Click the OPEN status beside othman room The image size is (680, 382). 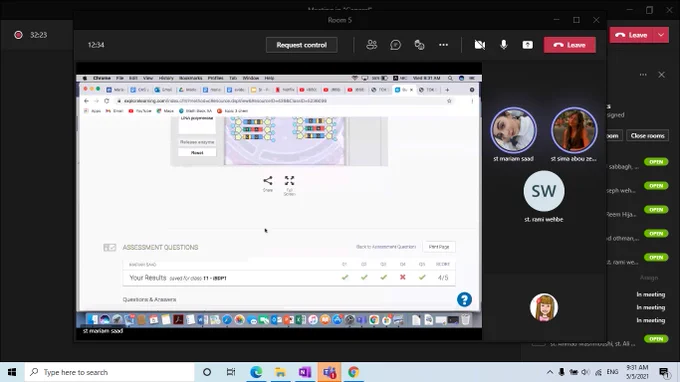(656, 233)
